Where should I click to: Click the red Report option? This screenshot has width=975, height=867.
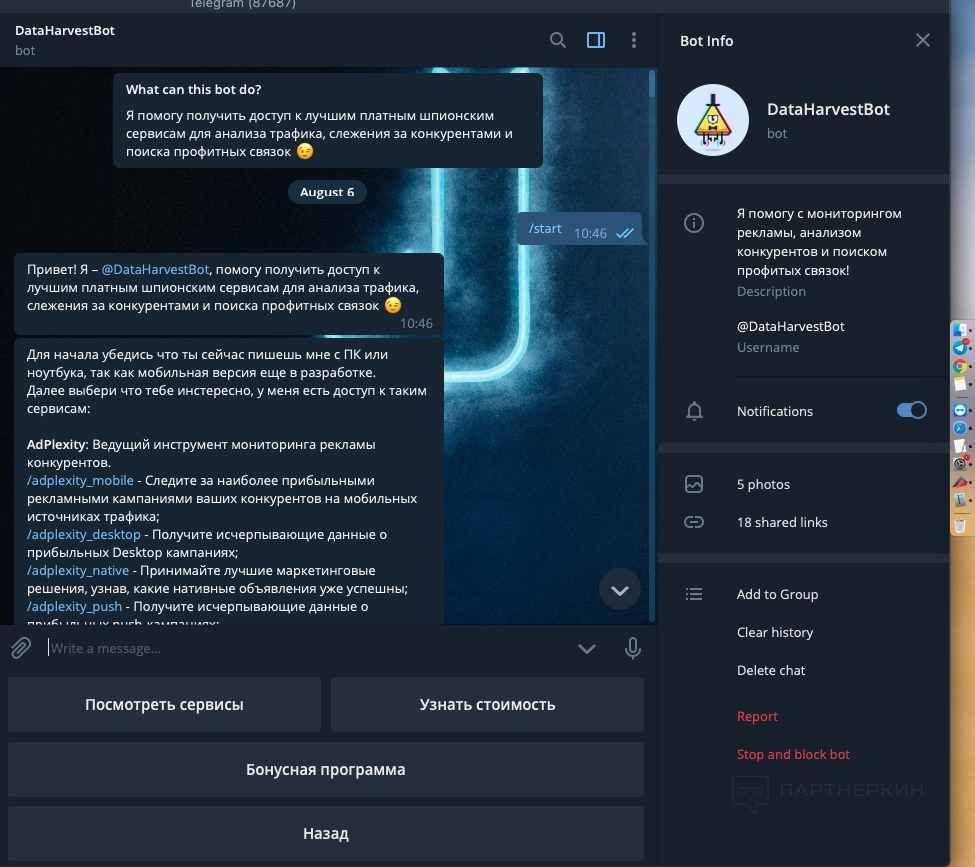tap(757, 716)
